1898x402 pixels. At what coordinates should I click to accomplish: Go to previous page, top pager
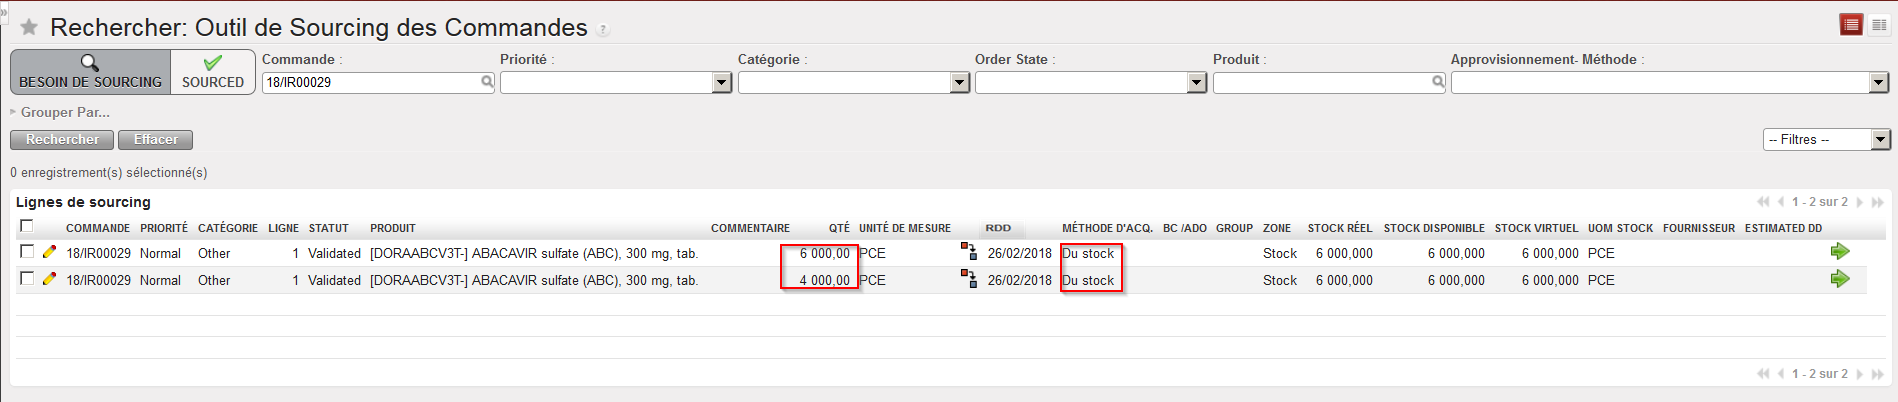[x=1781, y=202]
